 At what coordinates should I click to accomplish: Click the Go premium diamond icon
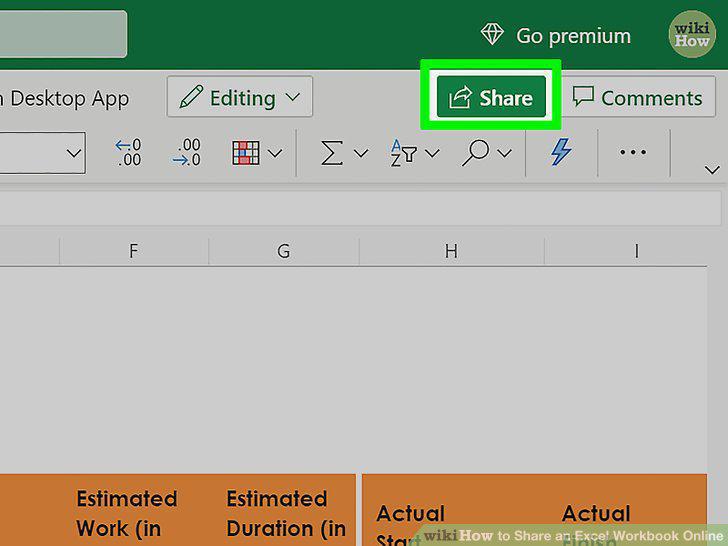point(492,34)
